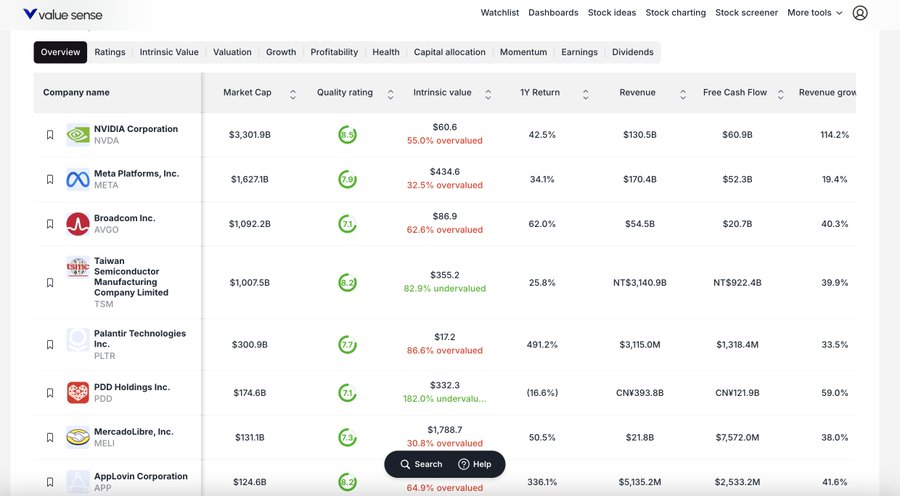Click the Company name column header

(x=76, y=92)
